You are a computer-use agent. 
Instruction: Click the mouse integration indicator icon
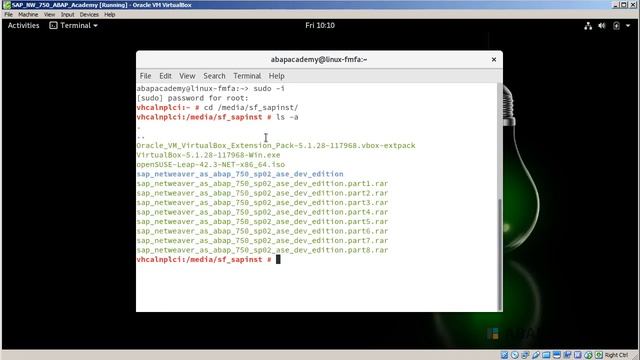point(588,355)
